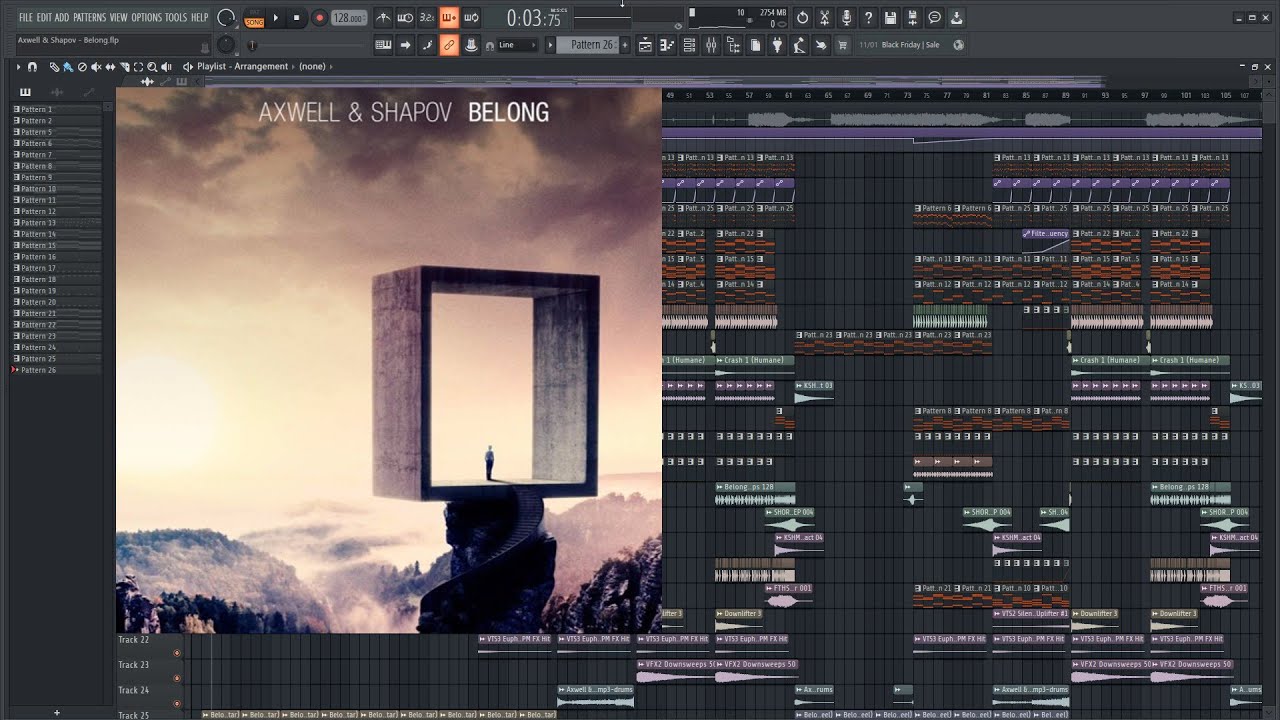1280x720 pixels.
Task: Click the audio editor scissors icon
Action: 824,18
